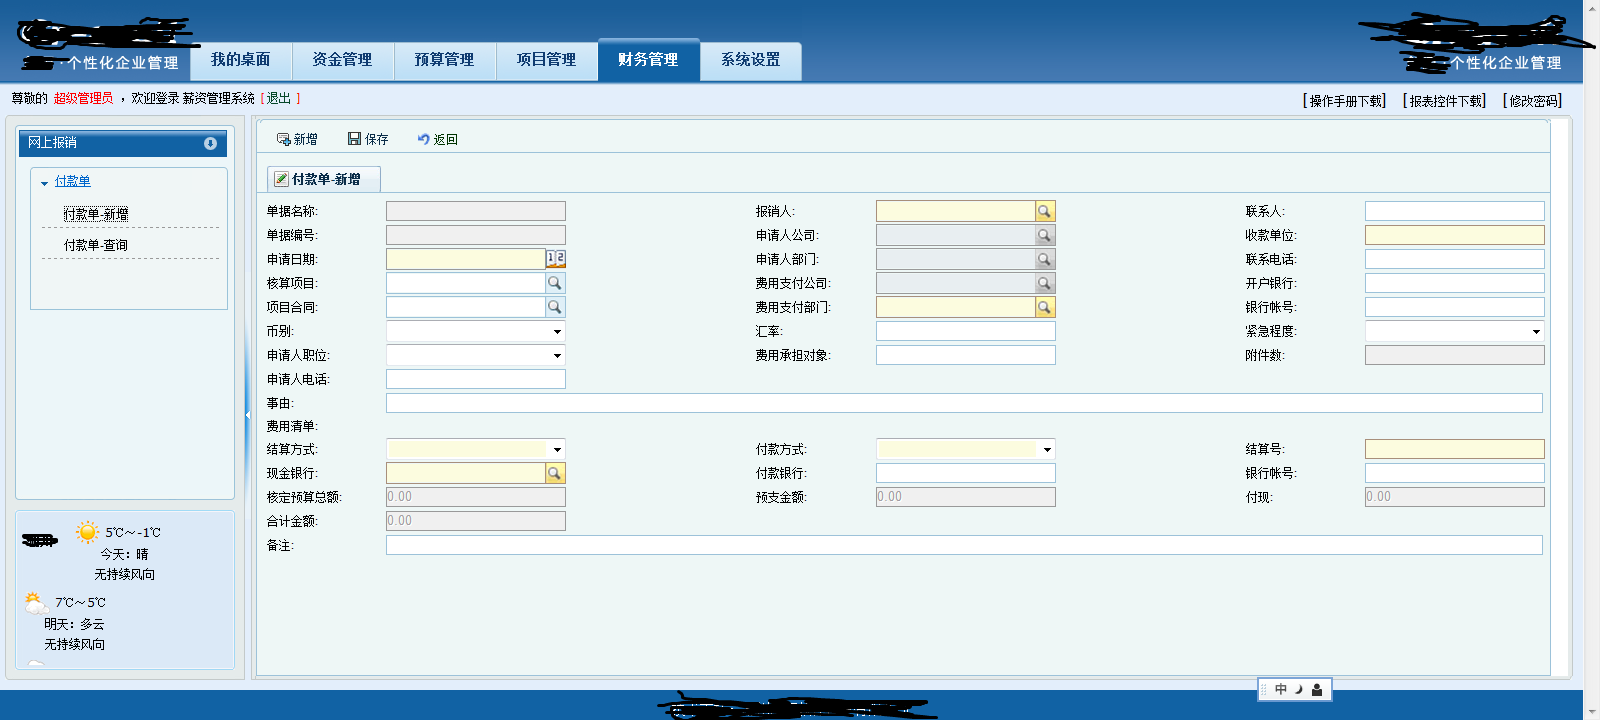The image size is (1600, 720).
Task: Open the 项目合同 lookup magnifier
Action: [555, 307]
